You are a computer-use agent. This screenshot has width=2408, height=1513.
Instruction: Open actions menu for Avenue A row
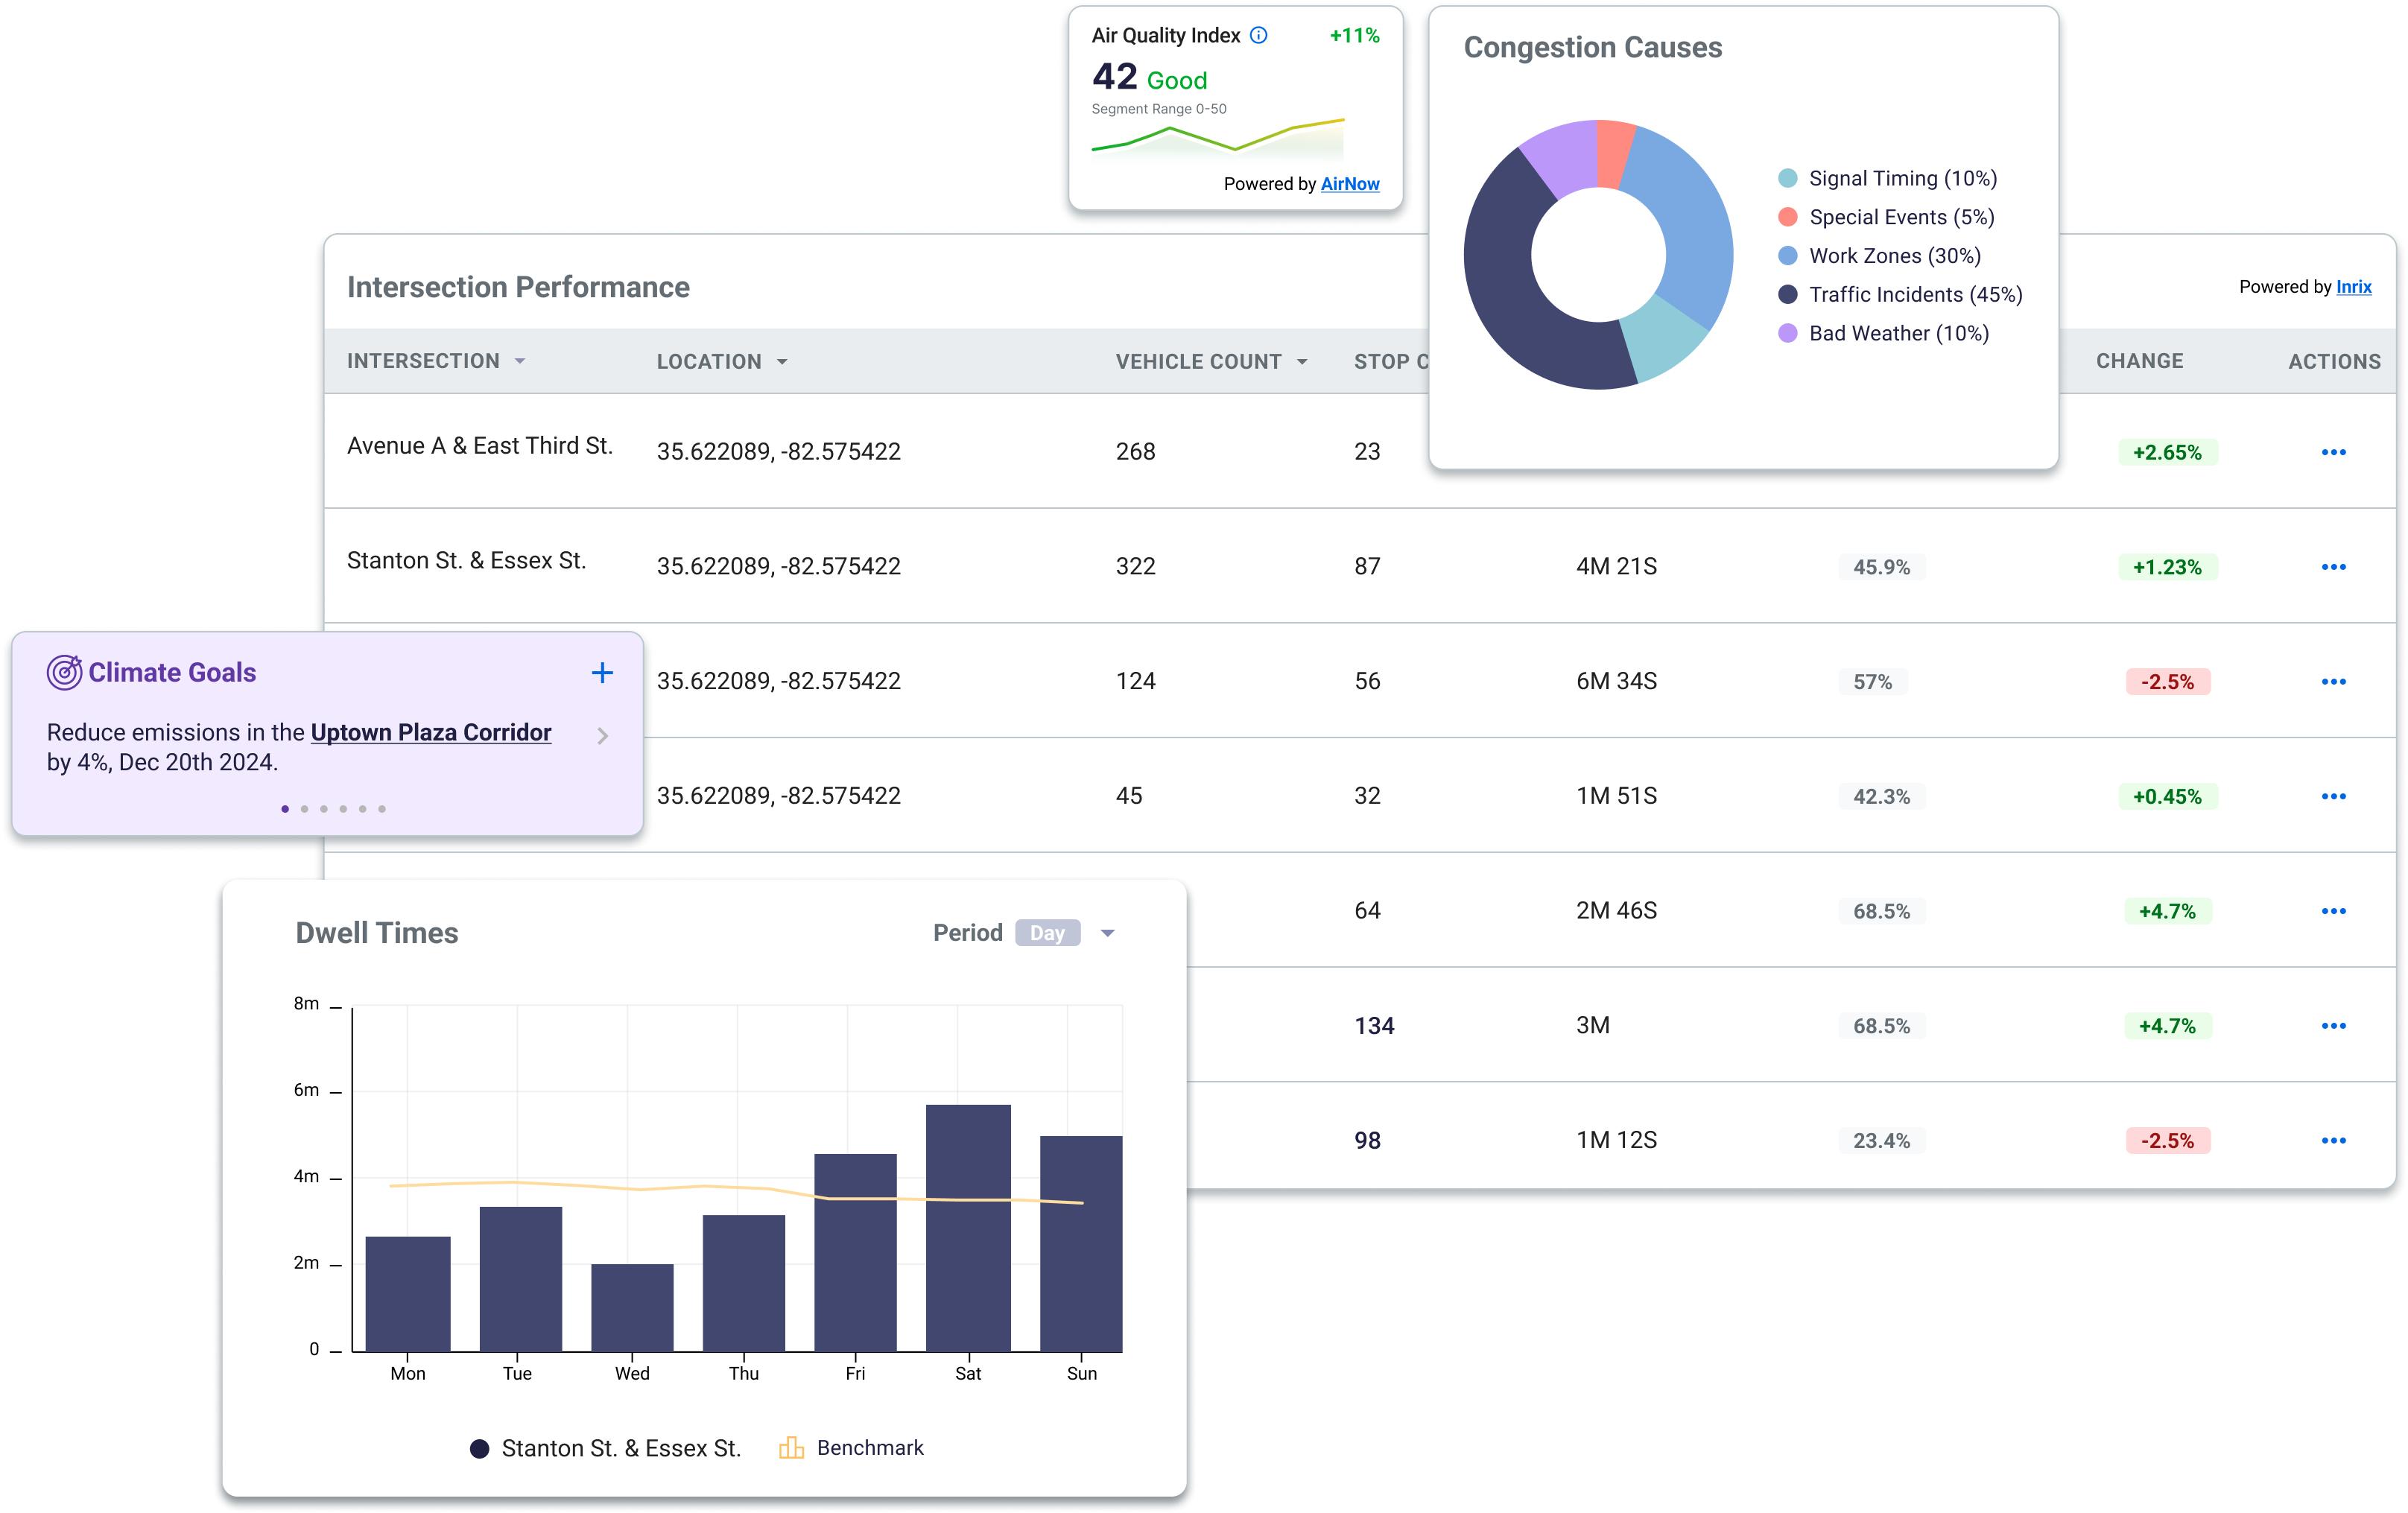click(x=2333, y=452)
